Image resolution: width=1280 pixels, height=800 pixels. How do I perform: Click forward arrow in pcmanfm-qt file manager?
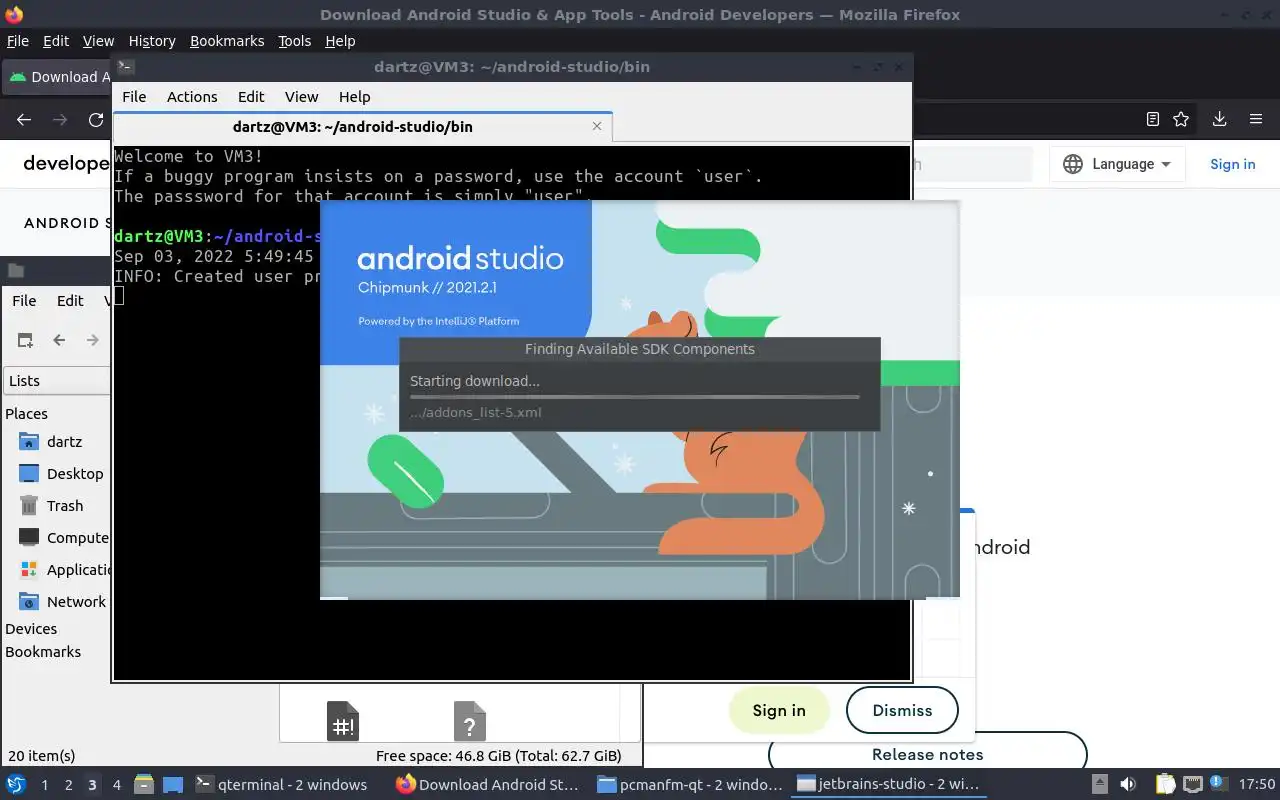coord(93,340)
